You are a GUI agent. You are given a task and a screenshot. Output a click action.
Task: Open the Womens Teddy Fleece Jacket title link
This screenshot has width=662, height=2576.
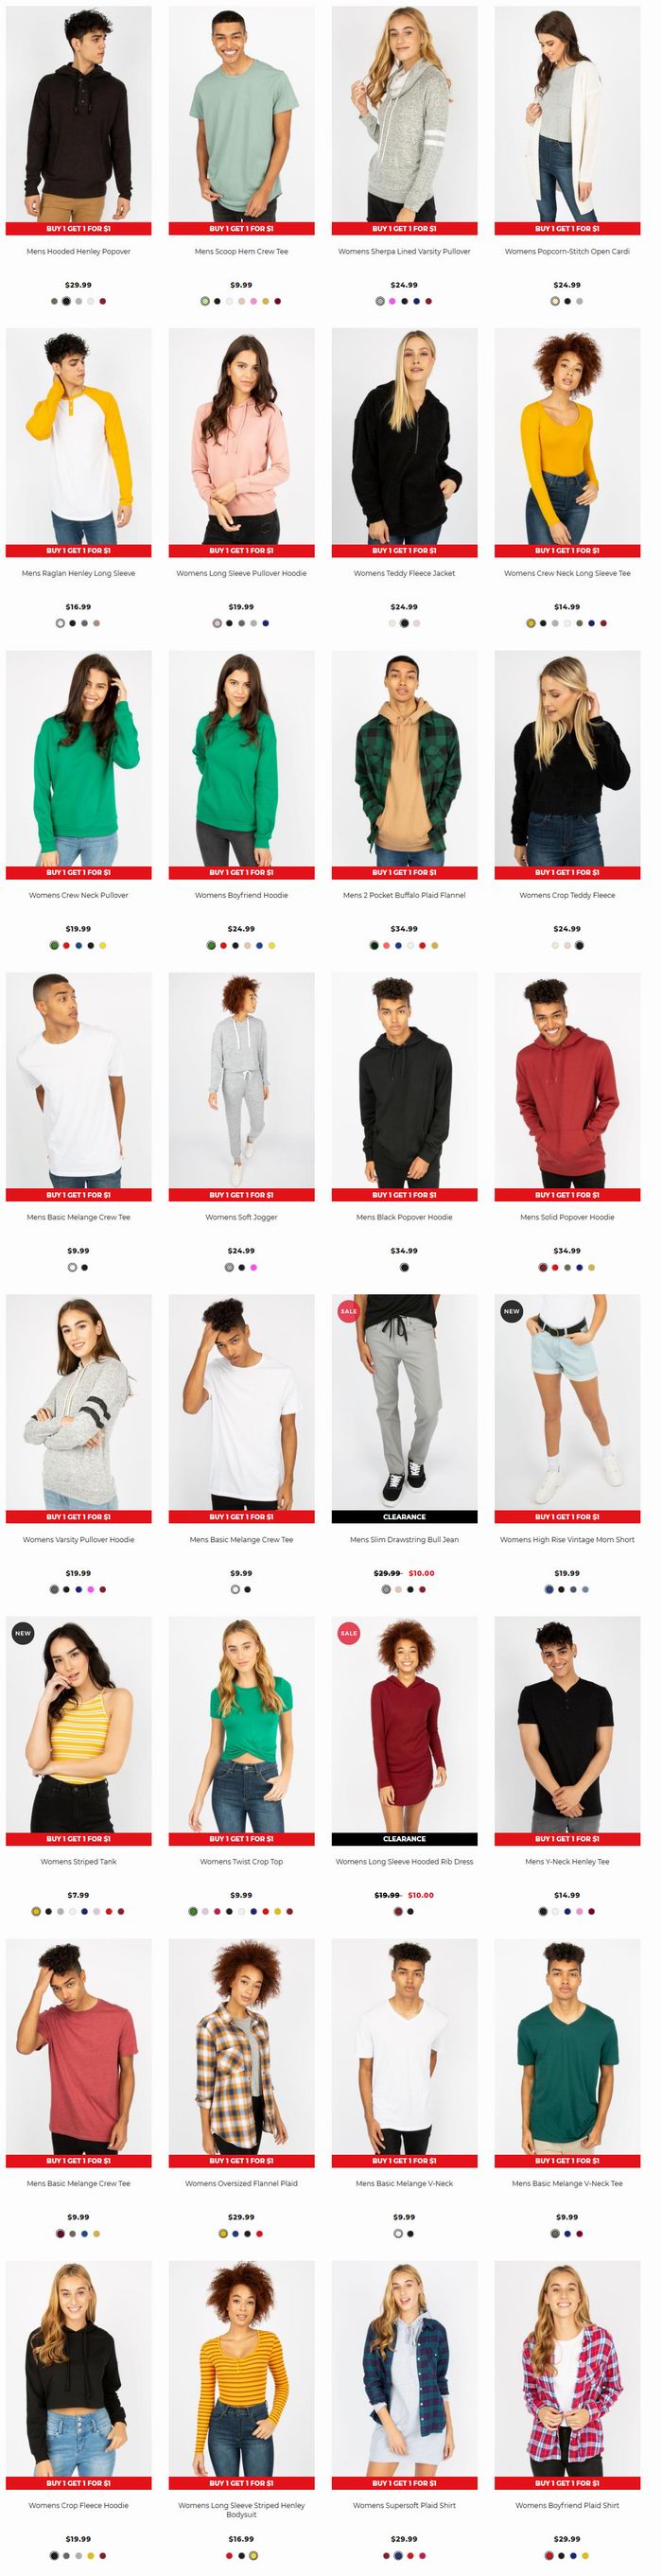point(404,574)
